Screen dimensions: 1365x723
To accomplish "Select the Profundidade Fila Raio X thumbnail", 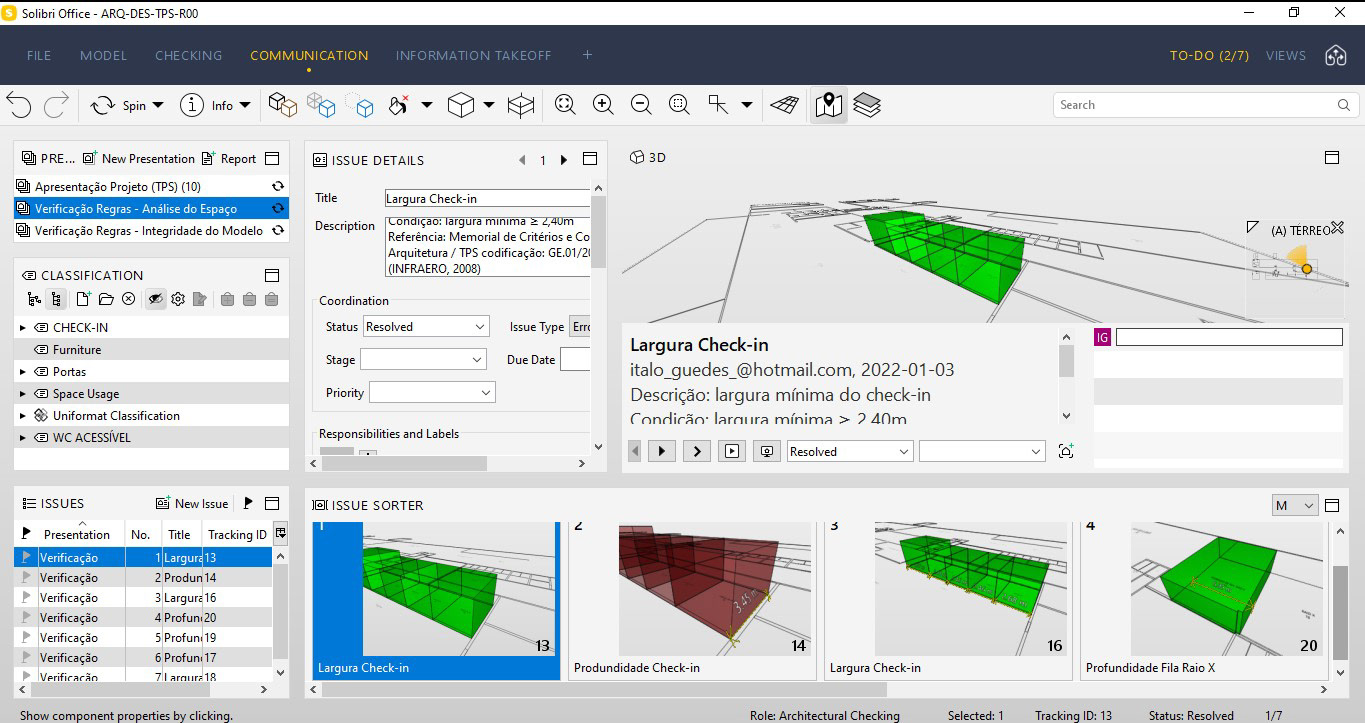I will (x=1204, y=600).
